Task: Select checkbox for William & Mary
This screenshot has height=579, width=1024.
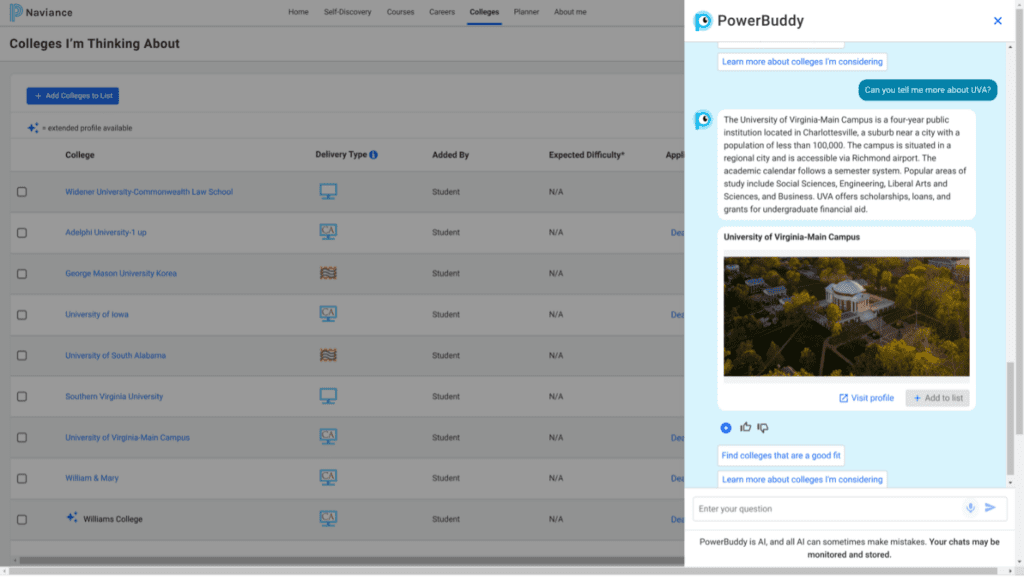Action: click(x=22, y=479)
